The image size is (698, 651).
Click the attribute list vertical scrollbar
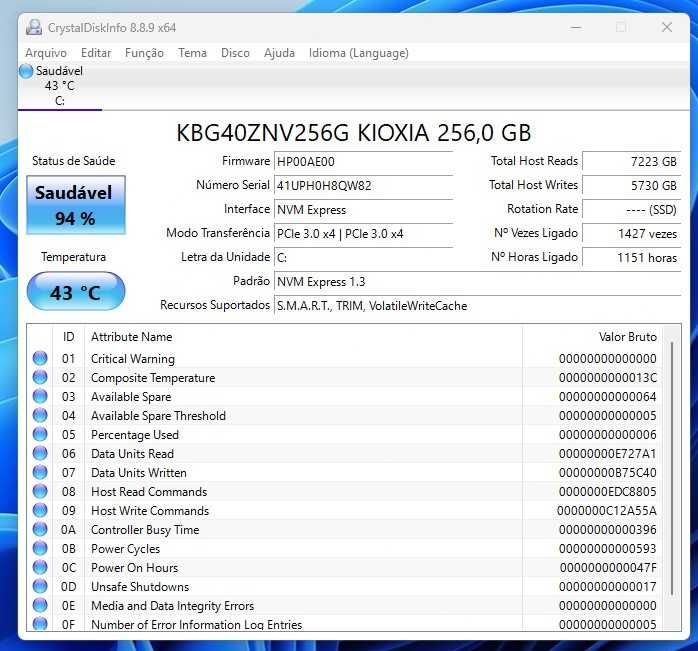(x=672, y=468)
